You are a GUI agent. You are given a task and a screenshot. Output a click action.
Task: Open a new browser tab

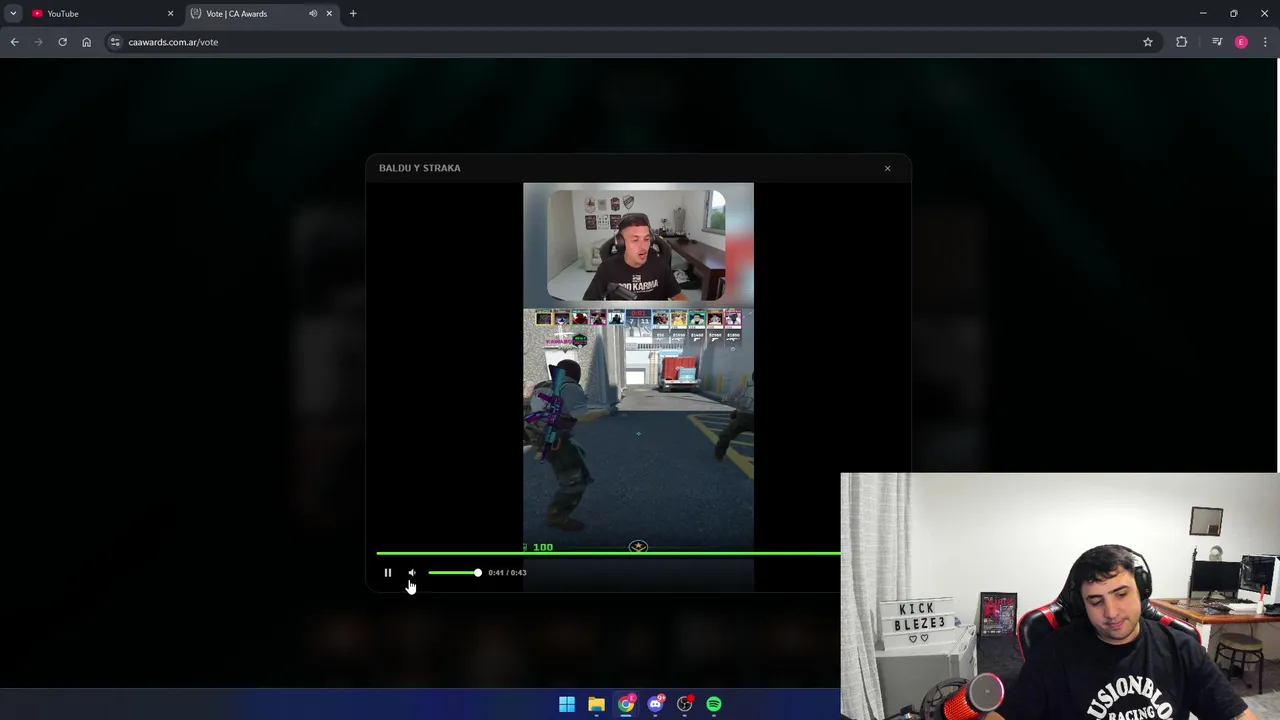353,14
